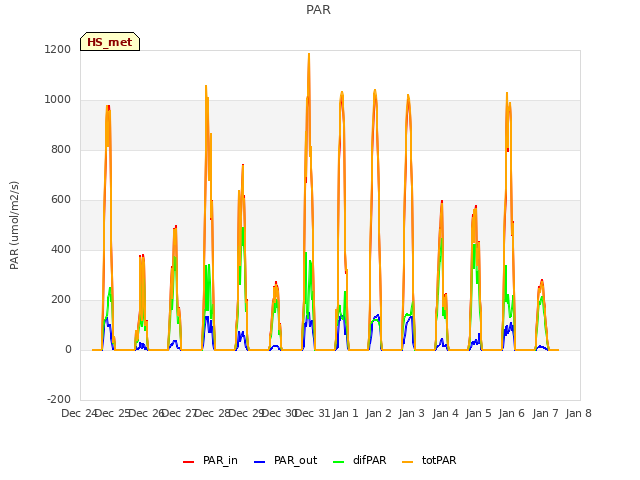Toggle the PAR_out legend entry

(x=285, y=460)
